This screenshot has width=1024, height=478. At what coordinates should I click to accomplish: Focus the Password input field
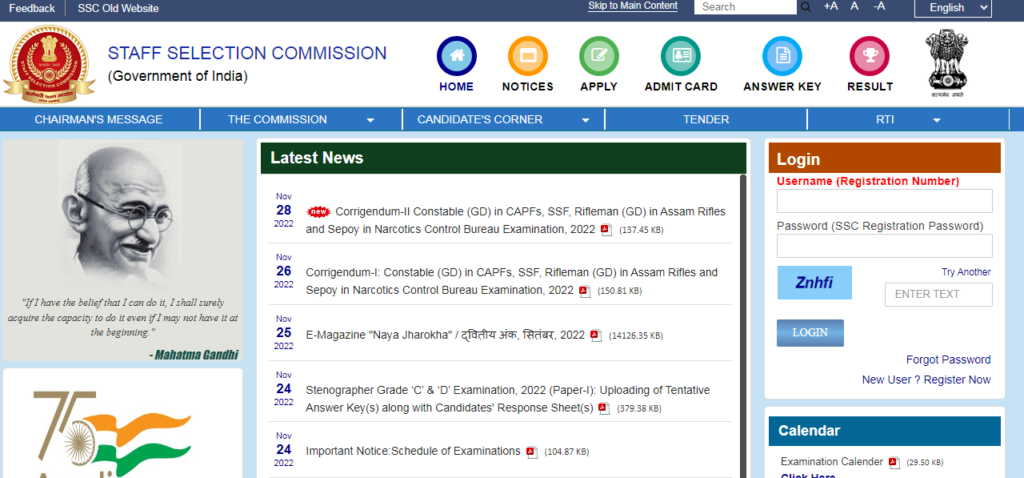click(x=884, y=246)
